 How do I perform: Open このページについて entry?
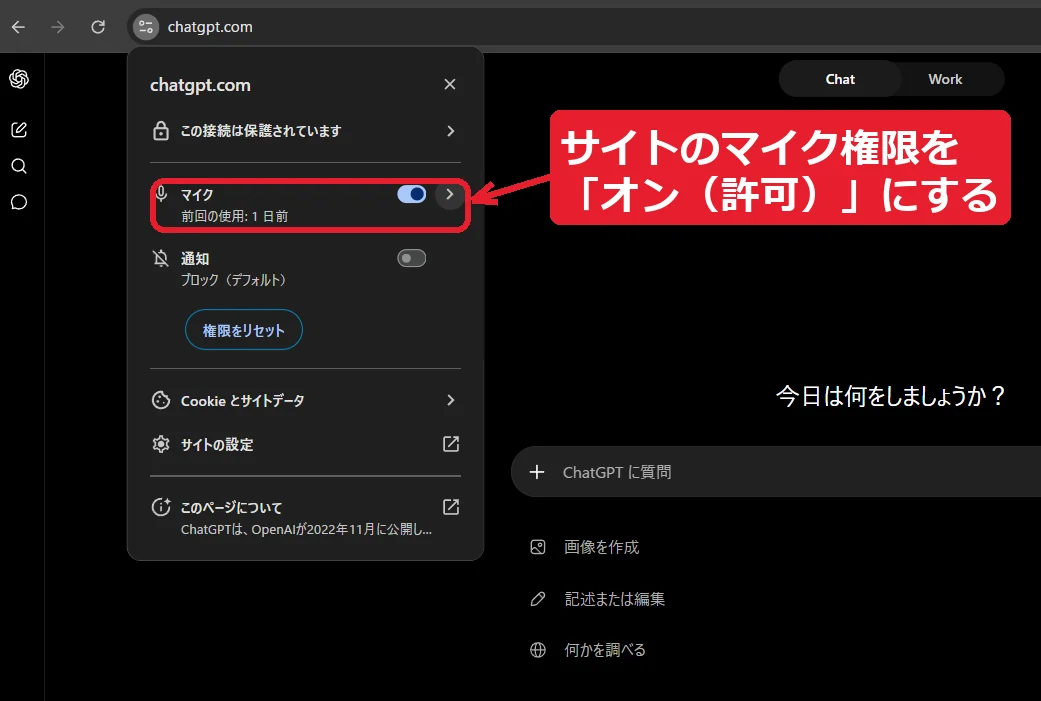[x=305, y=517]
